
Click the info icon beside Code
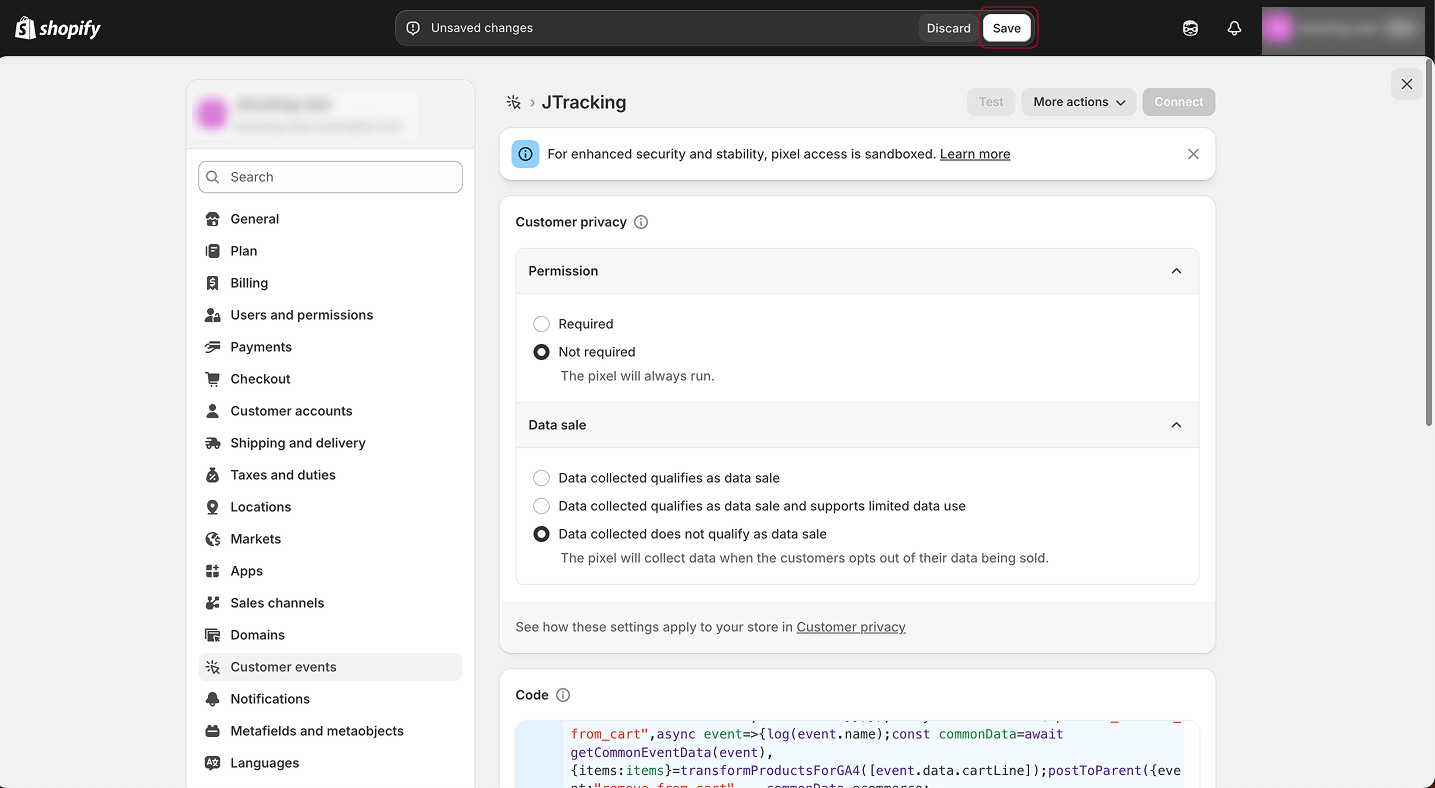(563, 695)
